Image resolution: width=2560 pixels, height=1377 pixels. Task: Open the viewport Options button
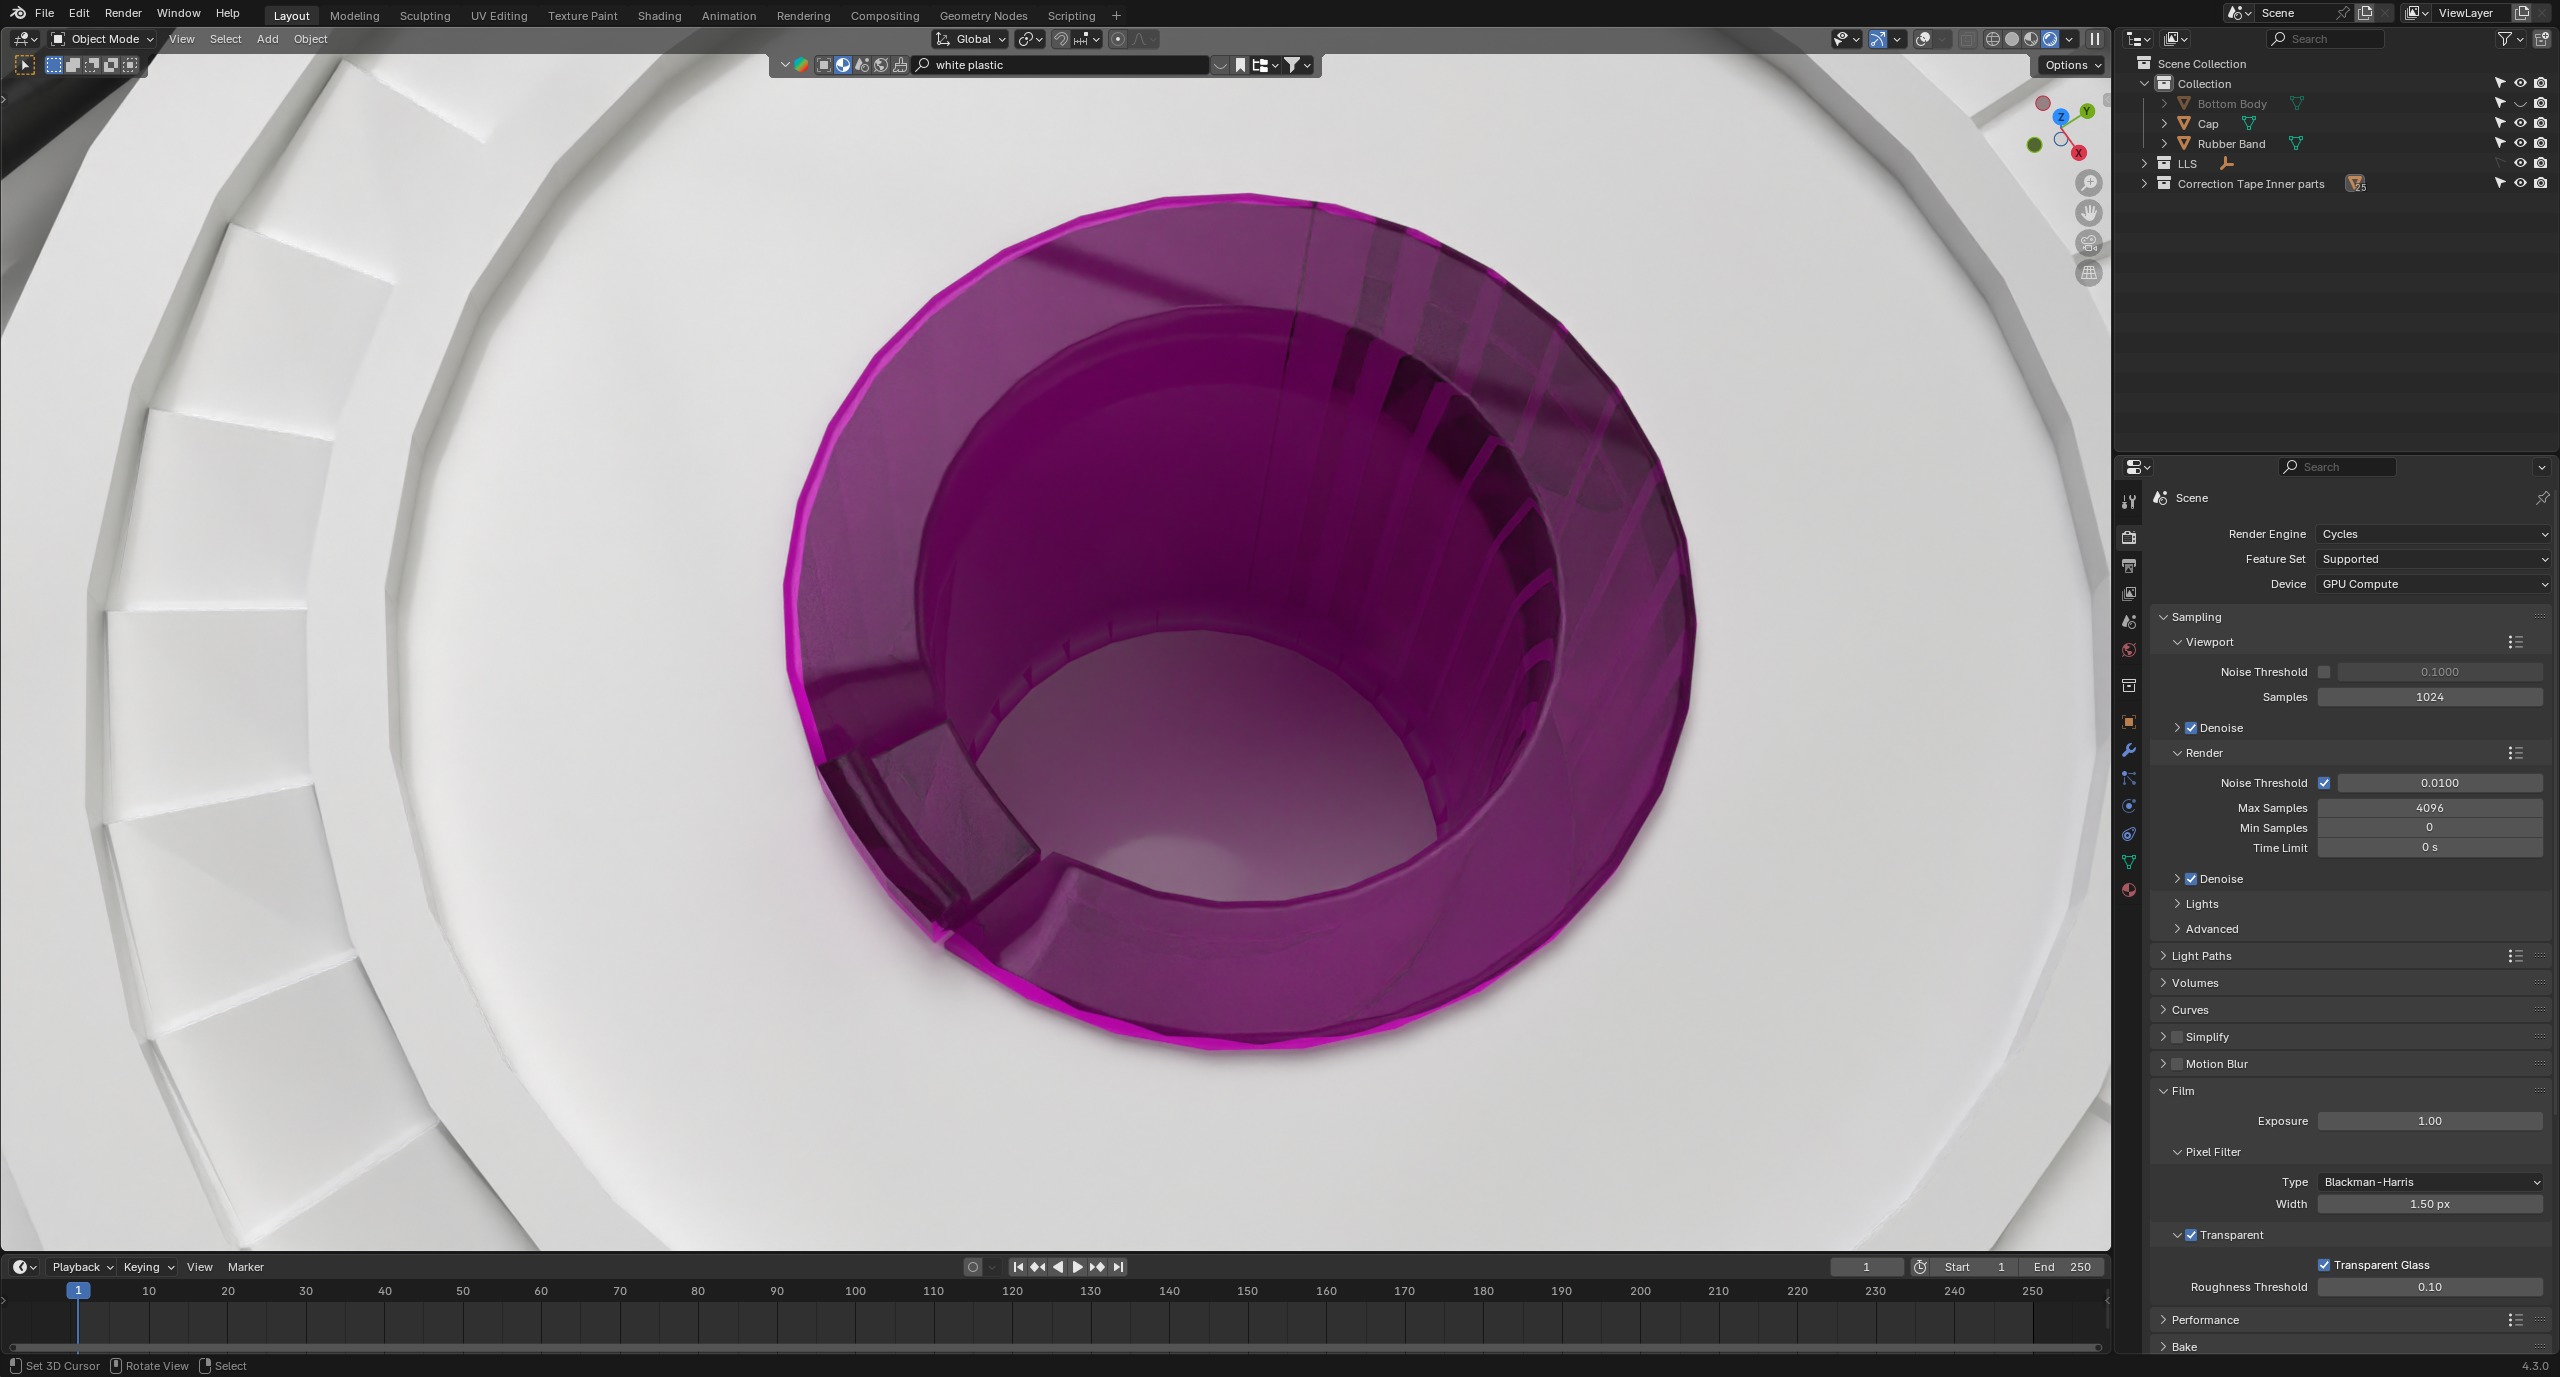[2072, 65]
